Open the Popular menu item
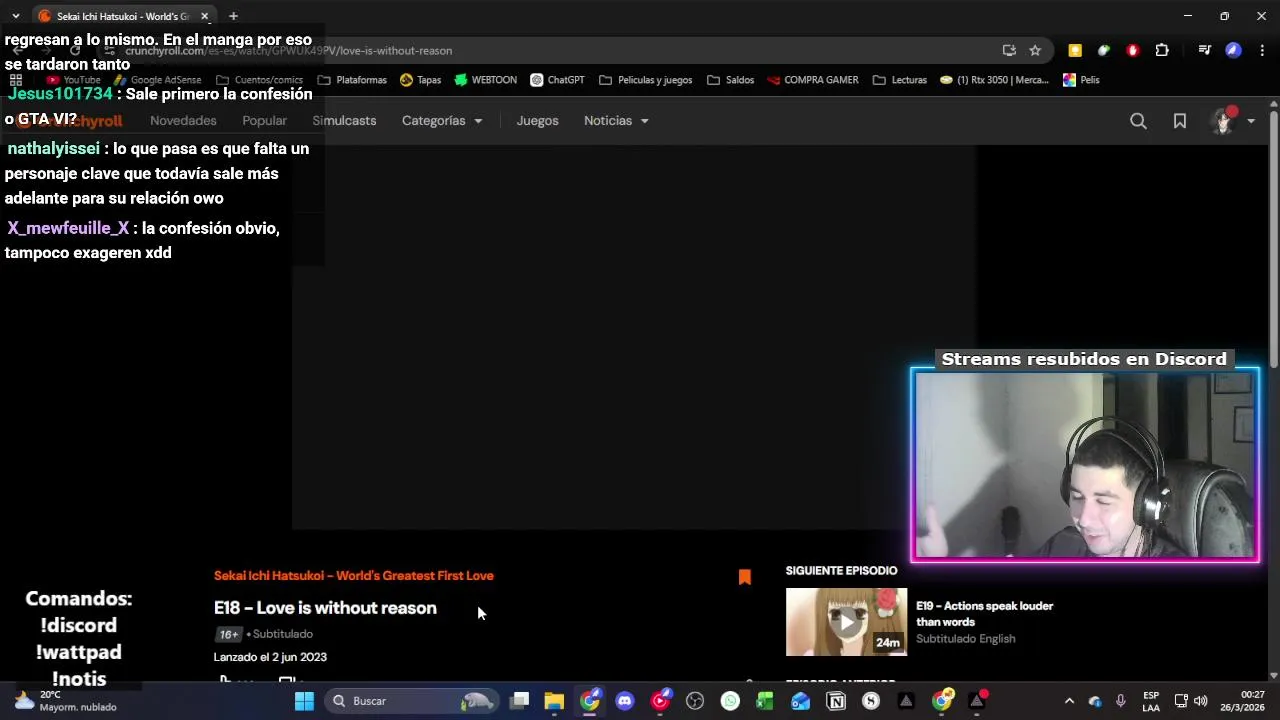This screenshot has width=1280, height=720. [264, 121]
